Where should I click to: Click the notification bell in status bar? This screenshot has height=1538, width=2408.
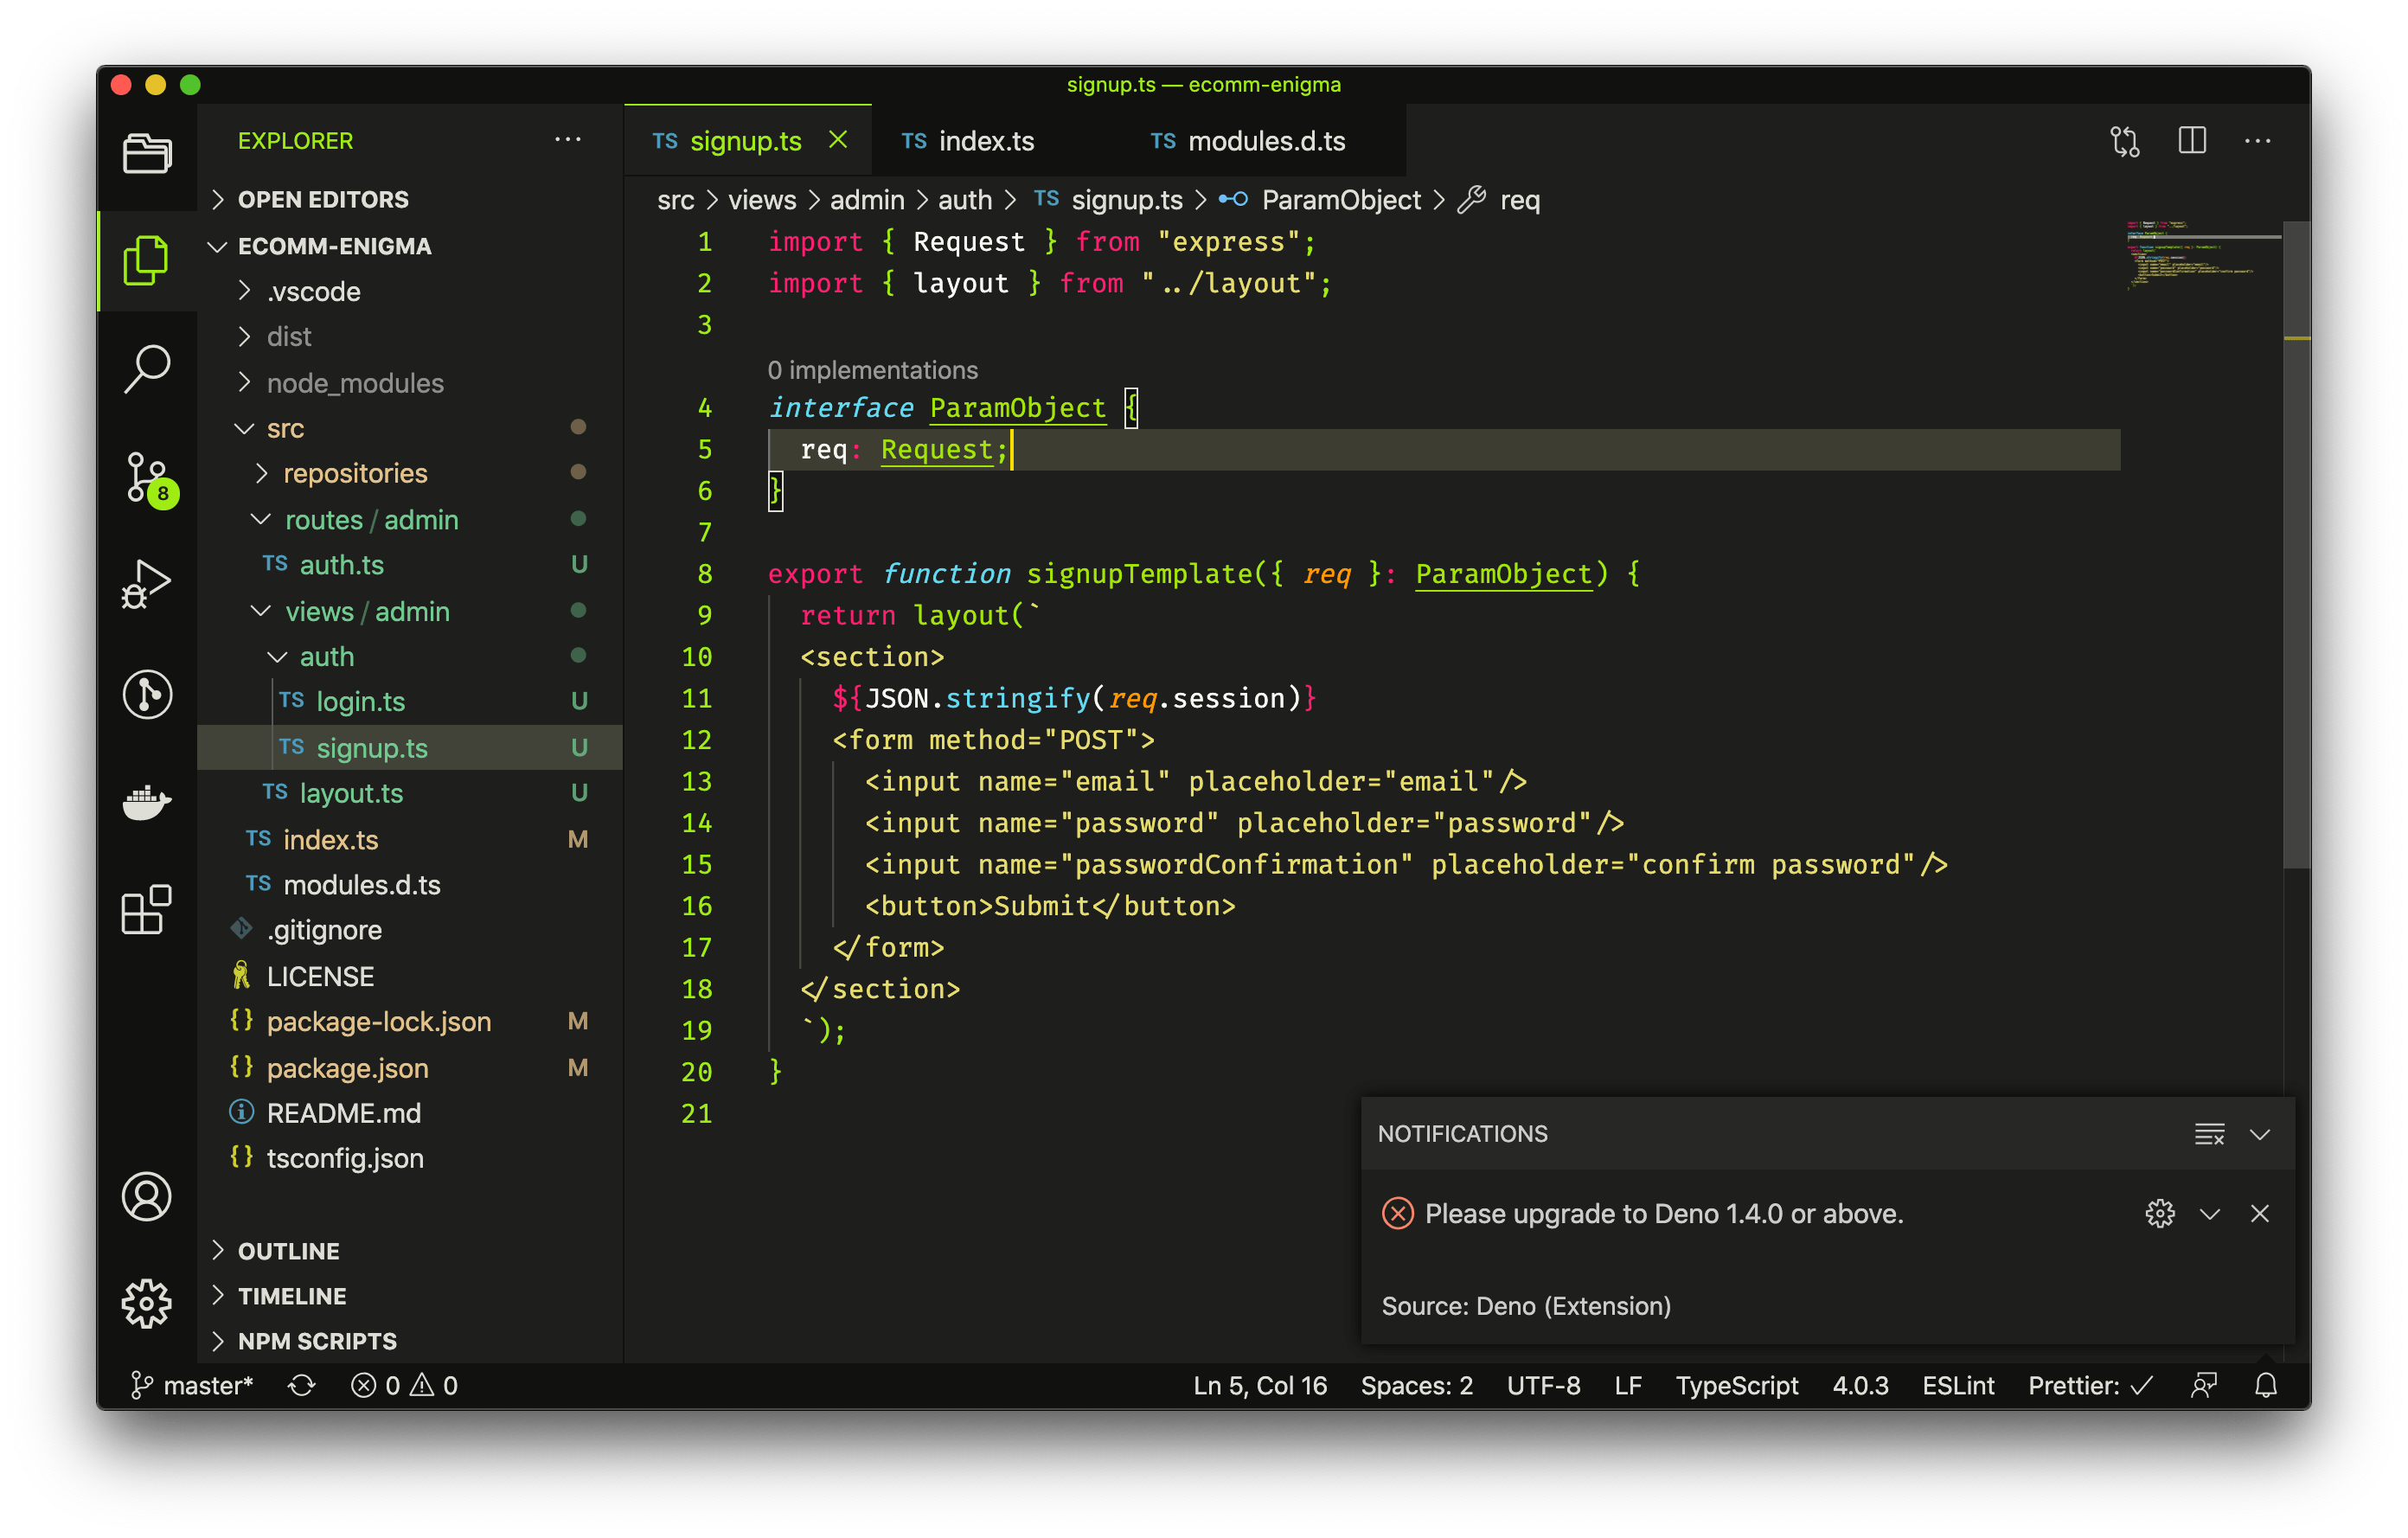[2266, 1385]
